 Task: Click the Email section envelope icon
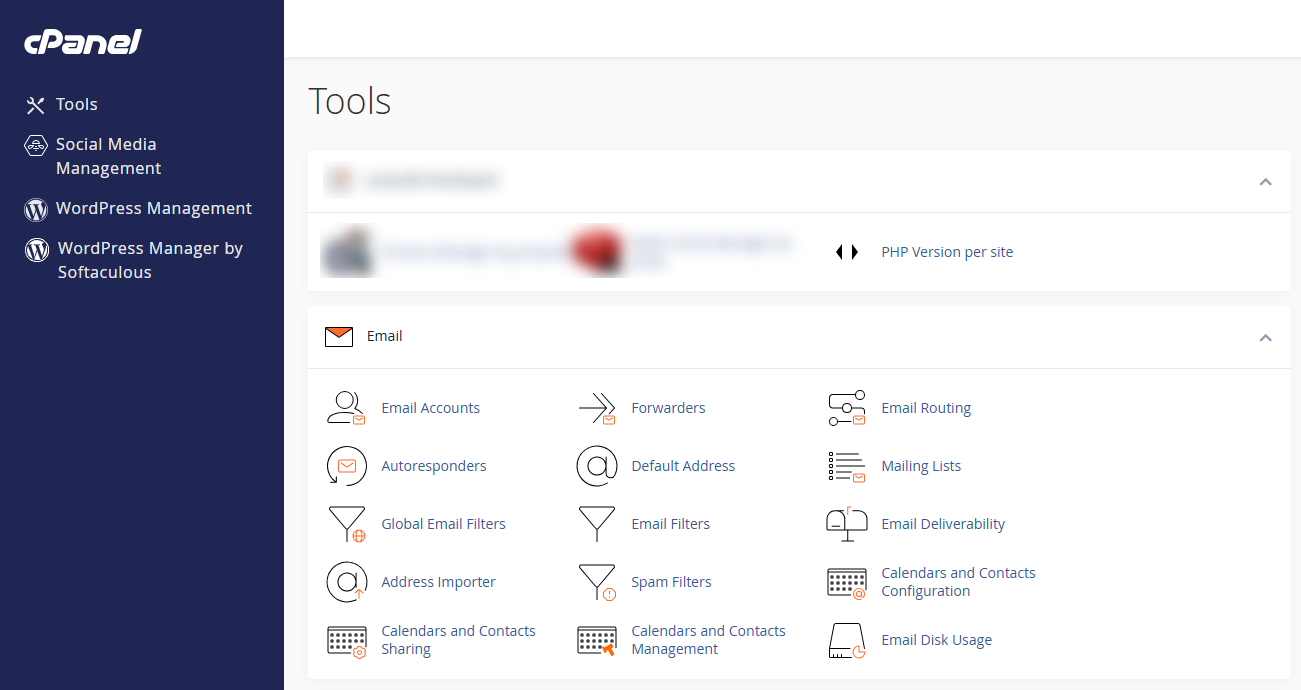[339, 337]
